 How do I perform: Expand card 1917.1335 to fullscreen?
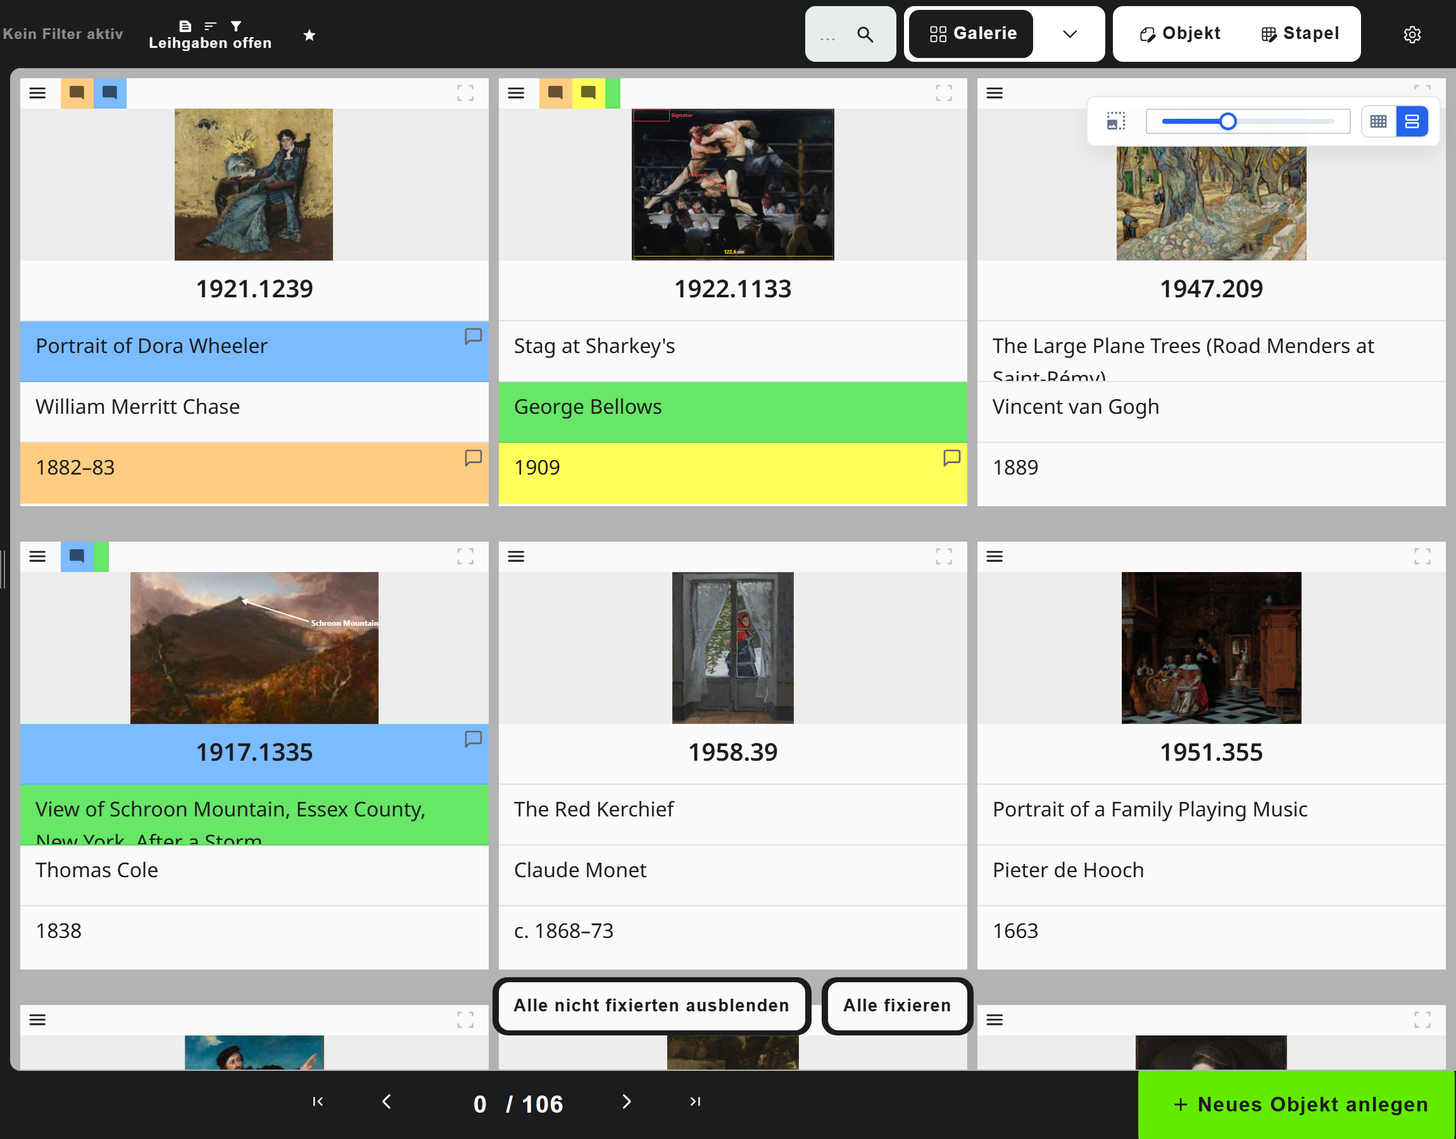[466, 556]
